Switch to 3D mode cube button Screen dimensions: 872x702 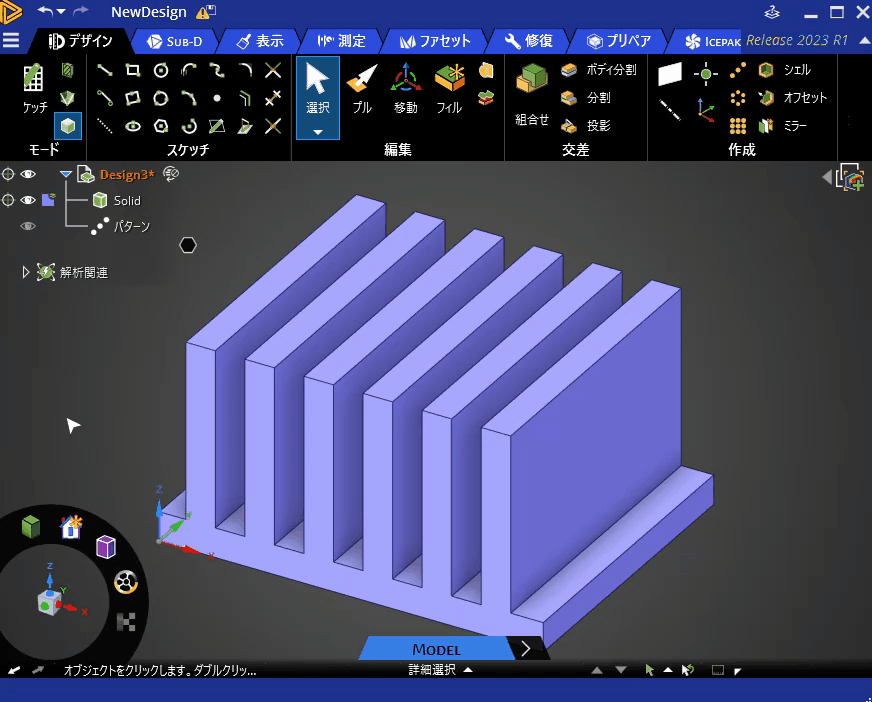68,126
